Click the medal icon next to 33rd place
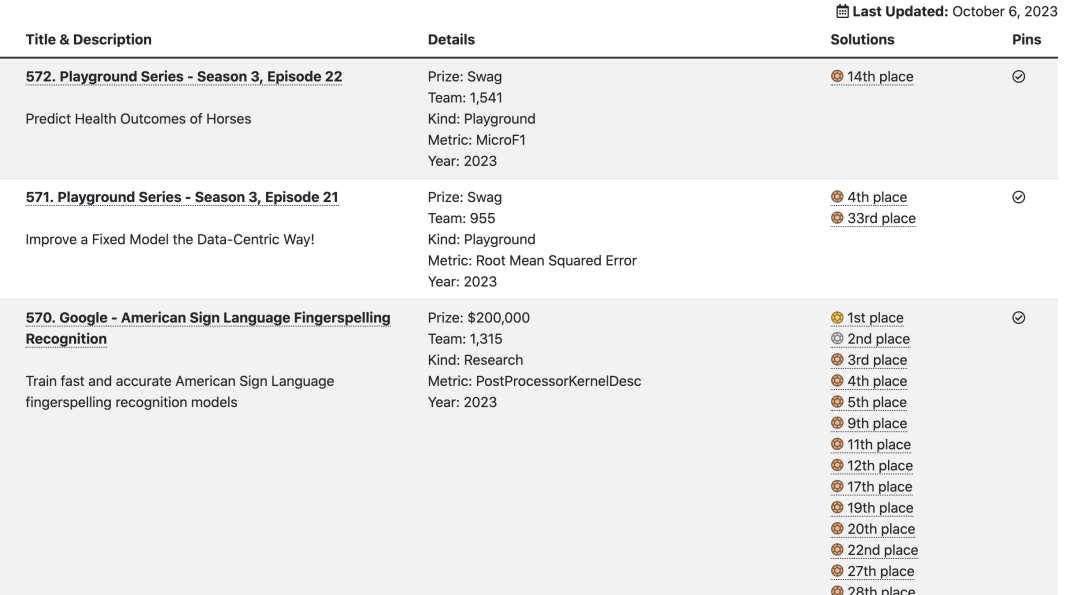 pos(837,218)
